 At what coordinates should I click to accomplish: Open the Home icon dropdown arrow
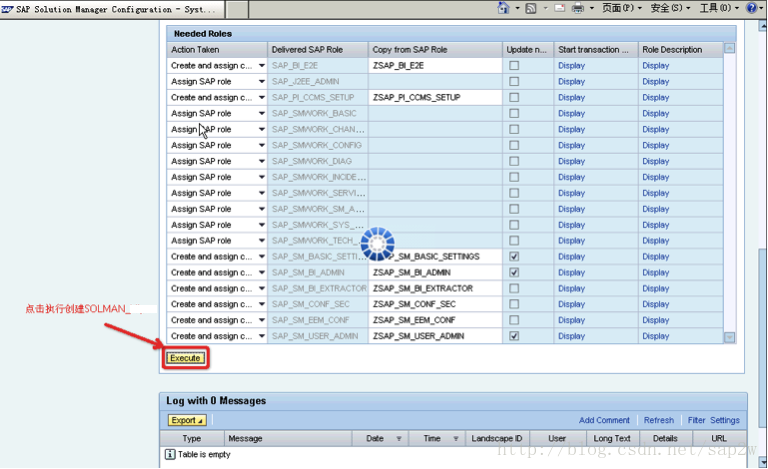(517, 8)
